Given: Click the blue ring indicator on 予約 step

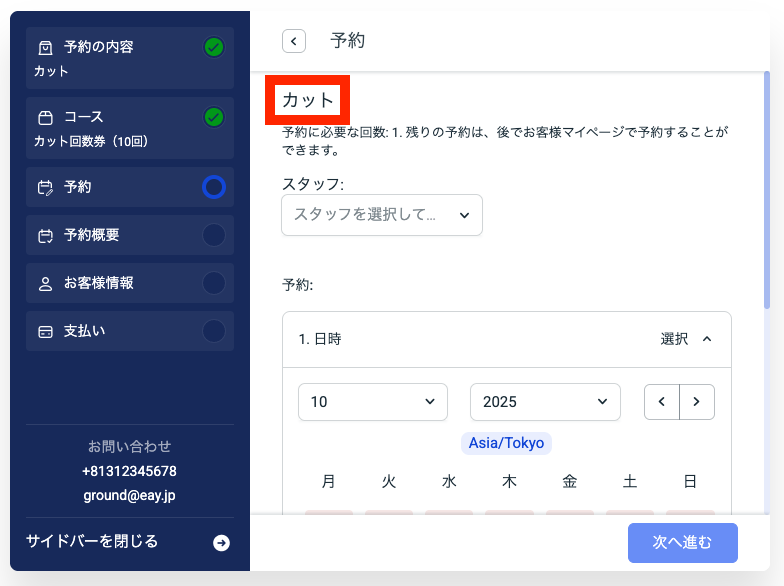Looking at the screenshot, I should coord(213,187).
